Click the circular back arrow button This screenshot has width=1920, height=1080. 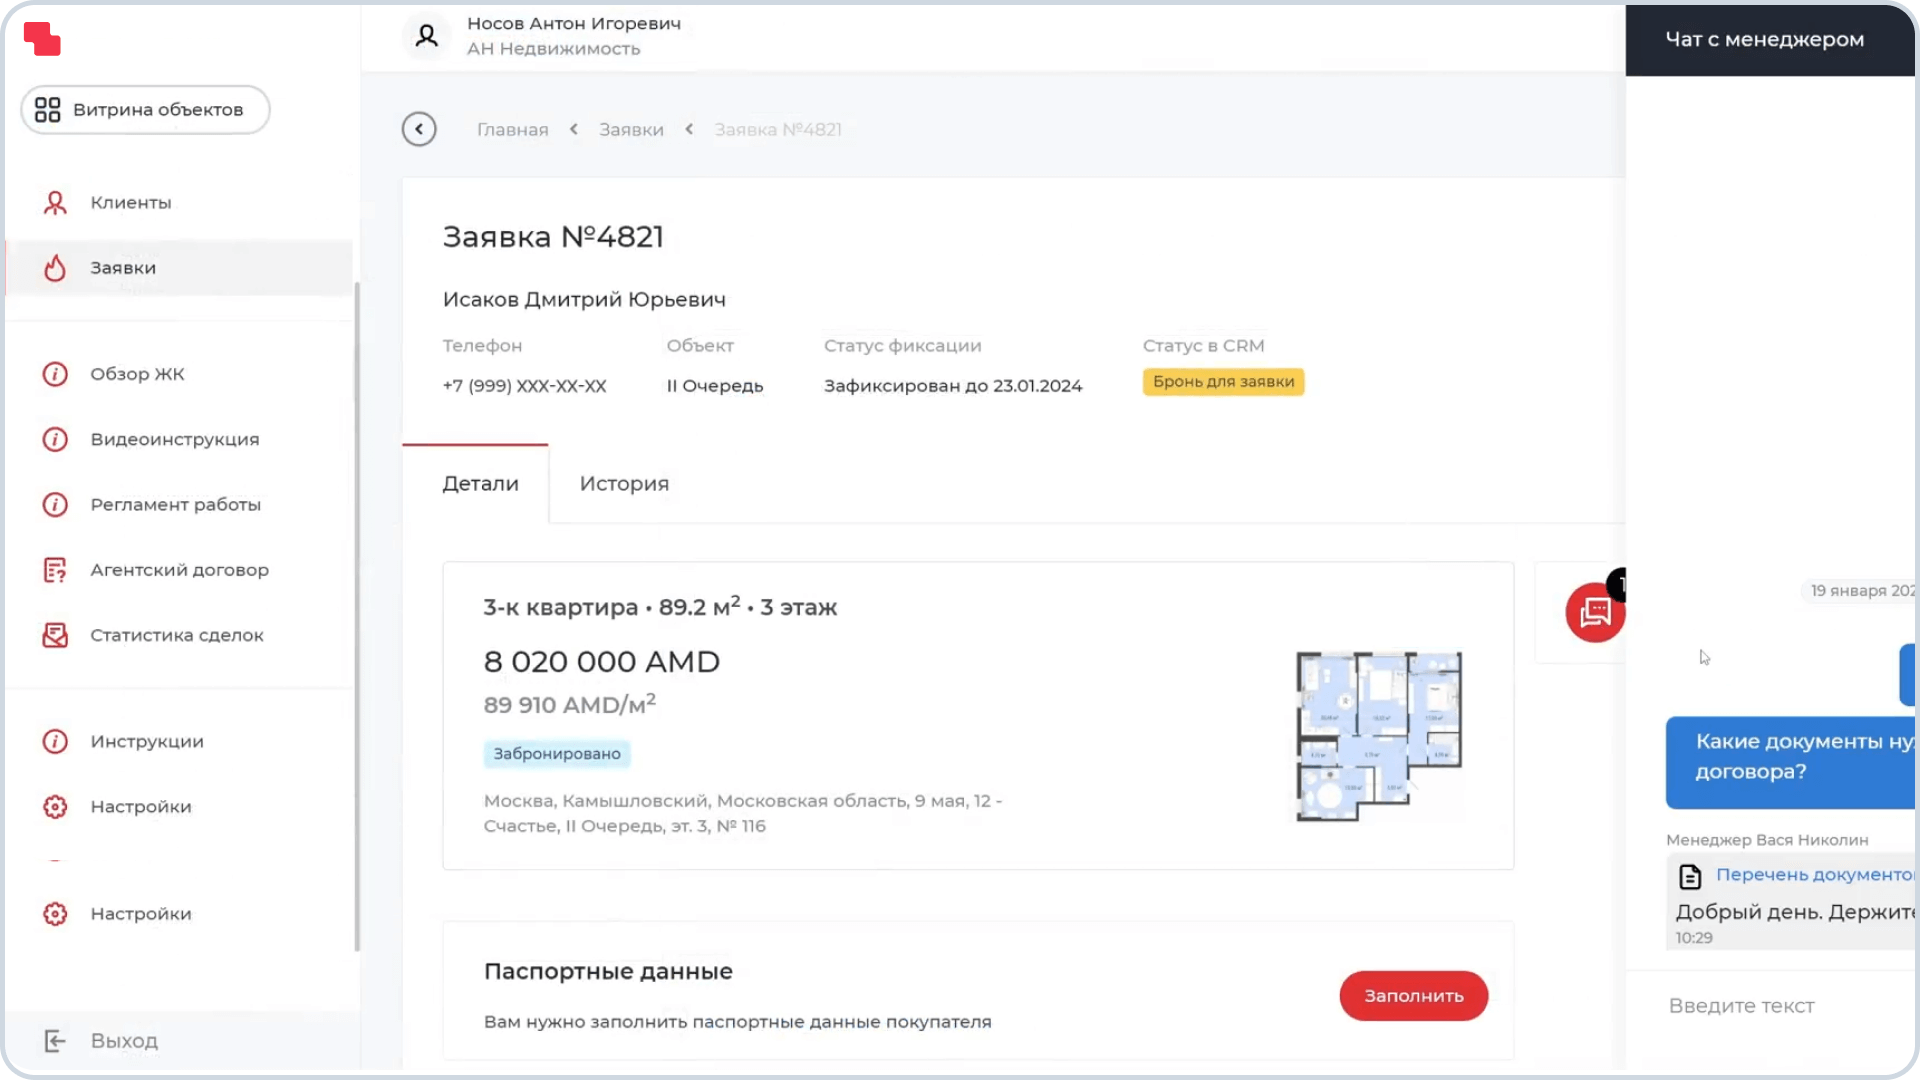click(419, 129)
